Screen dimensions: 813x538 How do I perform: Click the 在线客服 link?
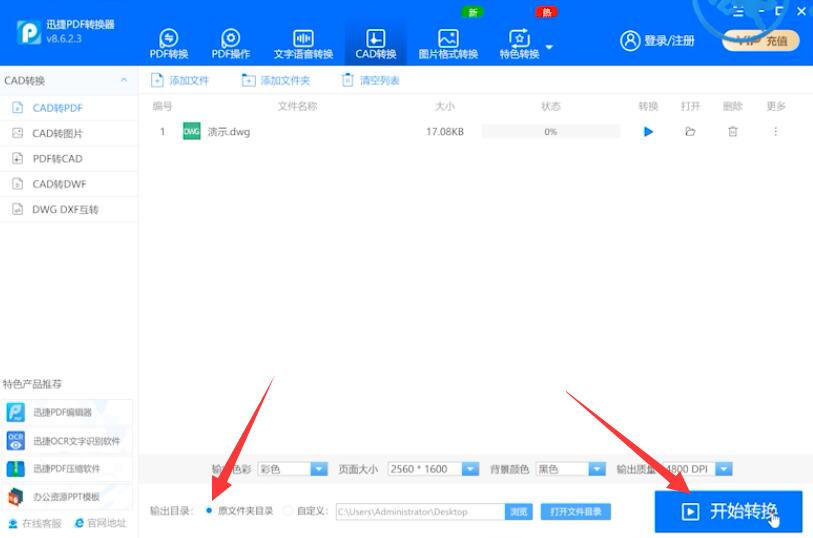pyautogui.click(x=35, y=523)
